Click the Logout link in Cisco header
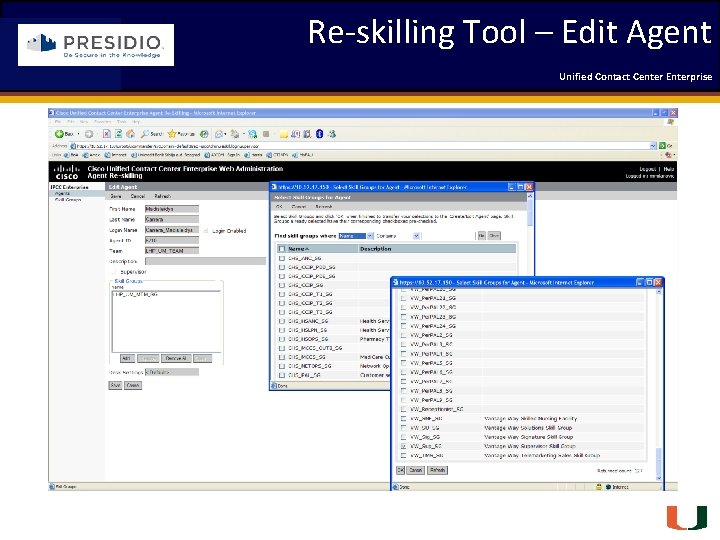Image resolution: width=720 pixels, height=540 pixels. point(647,169)
